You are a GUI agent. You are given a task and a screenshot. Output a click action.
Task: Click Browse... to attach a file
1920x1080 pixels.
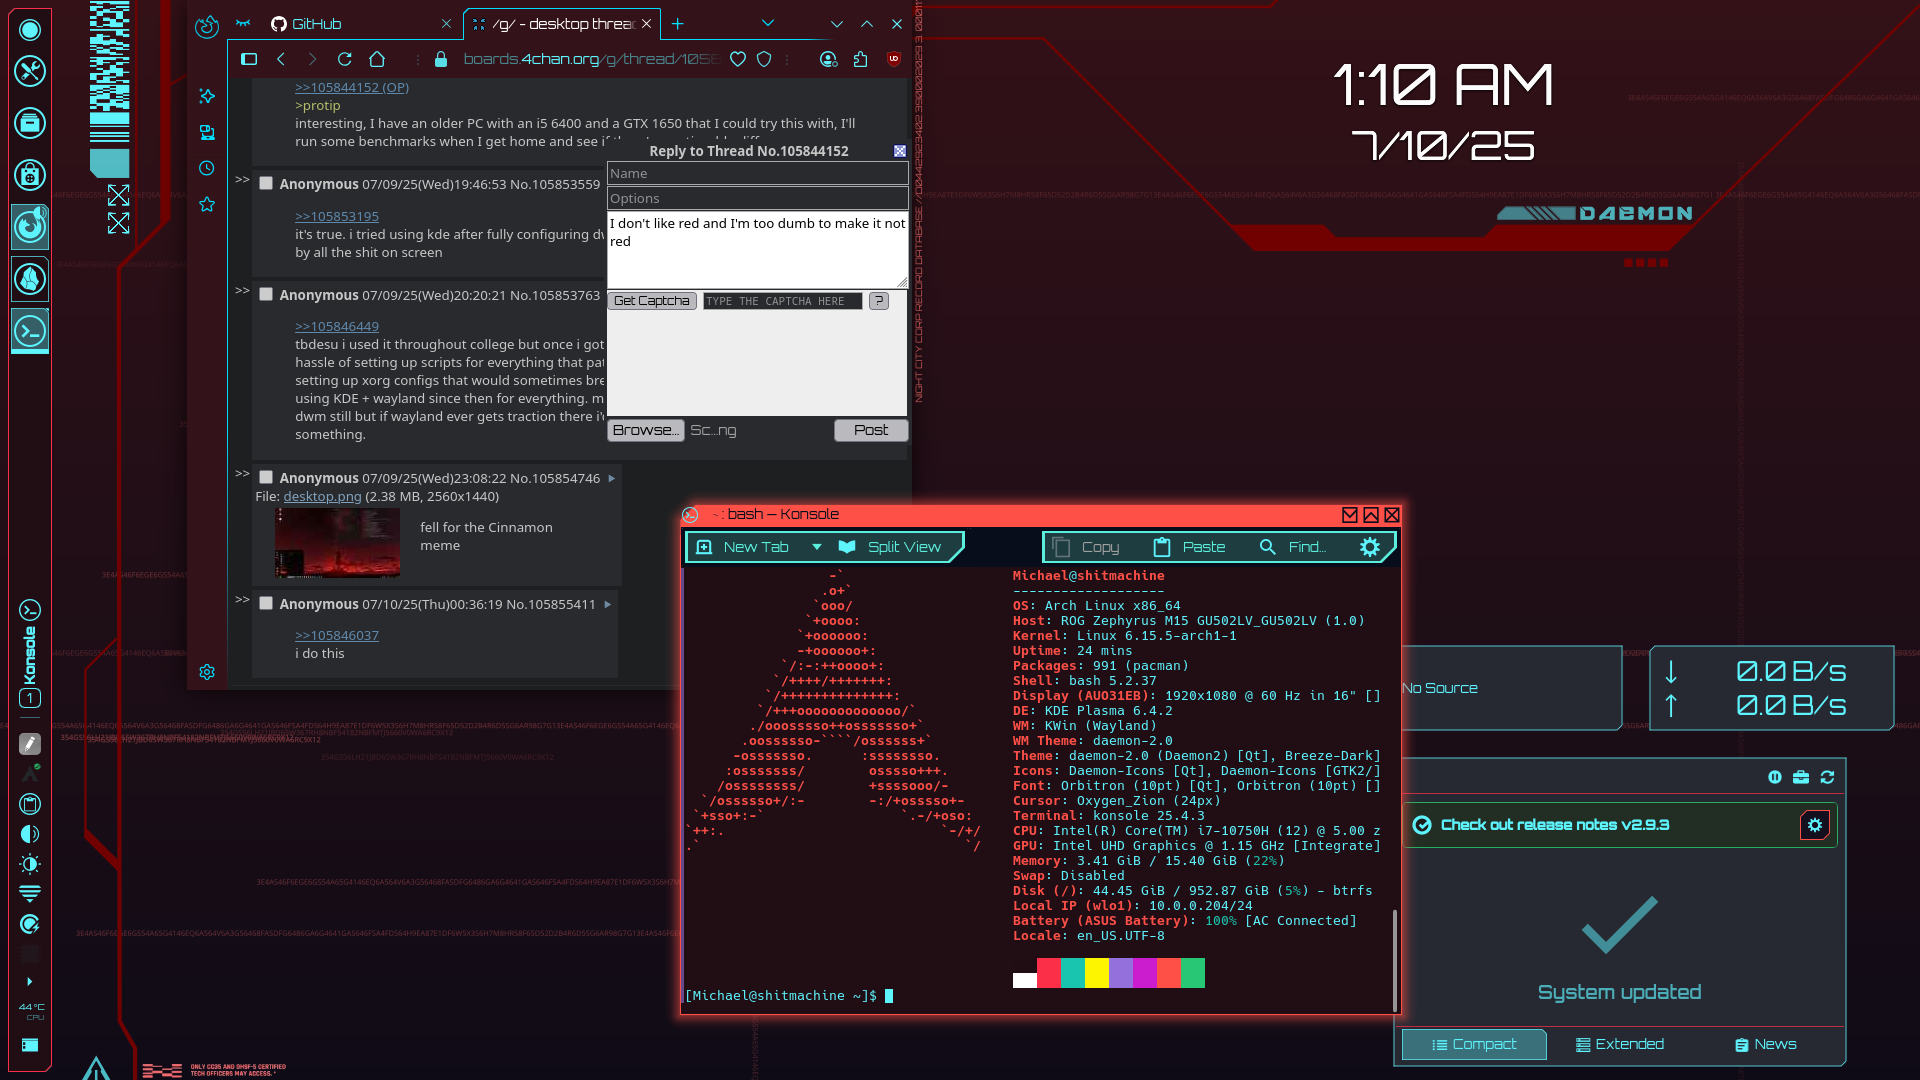[646, 430]
